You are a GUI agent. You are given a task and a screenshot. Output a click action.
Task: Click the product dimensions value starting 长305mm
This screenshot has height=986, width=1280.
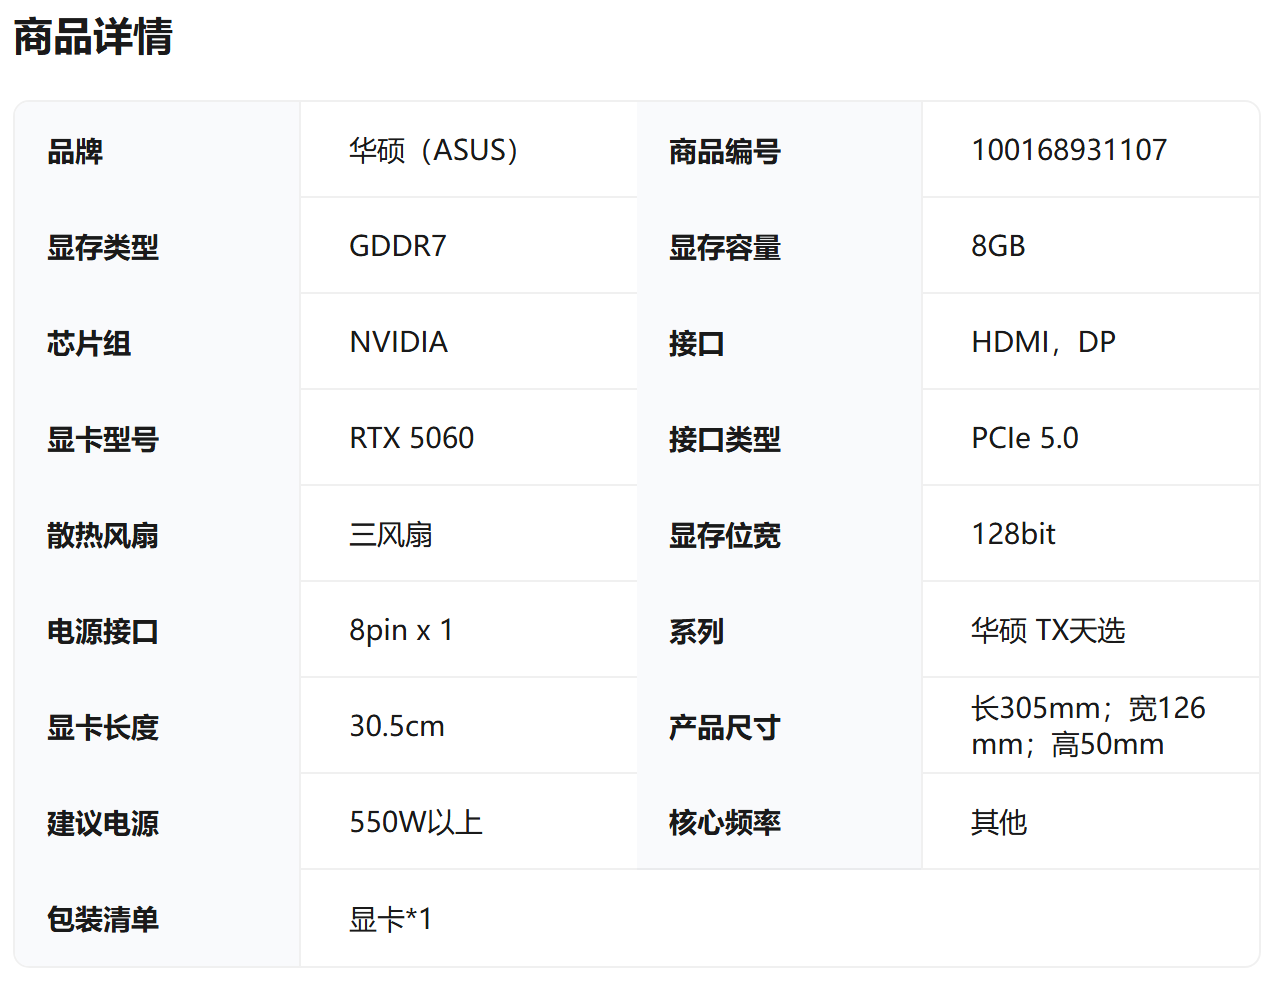[1087, 726]
